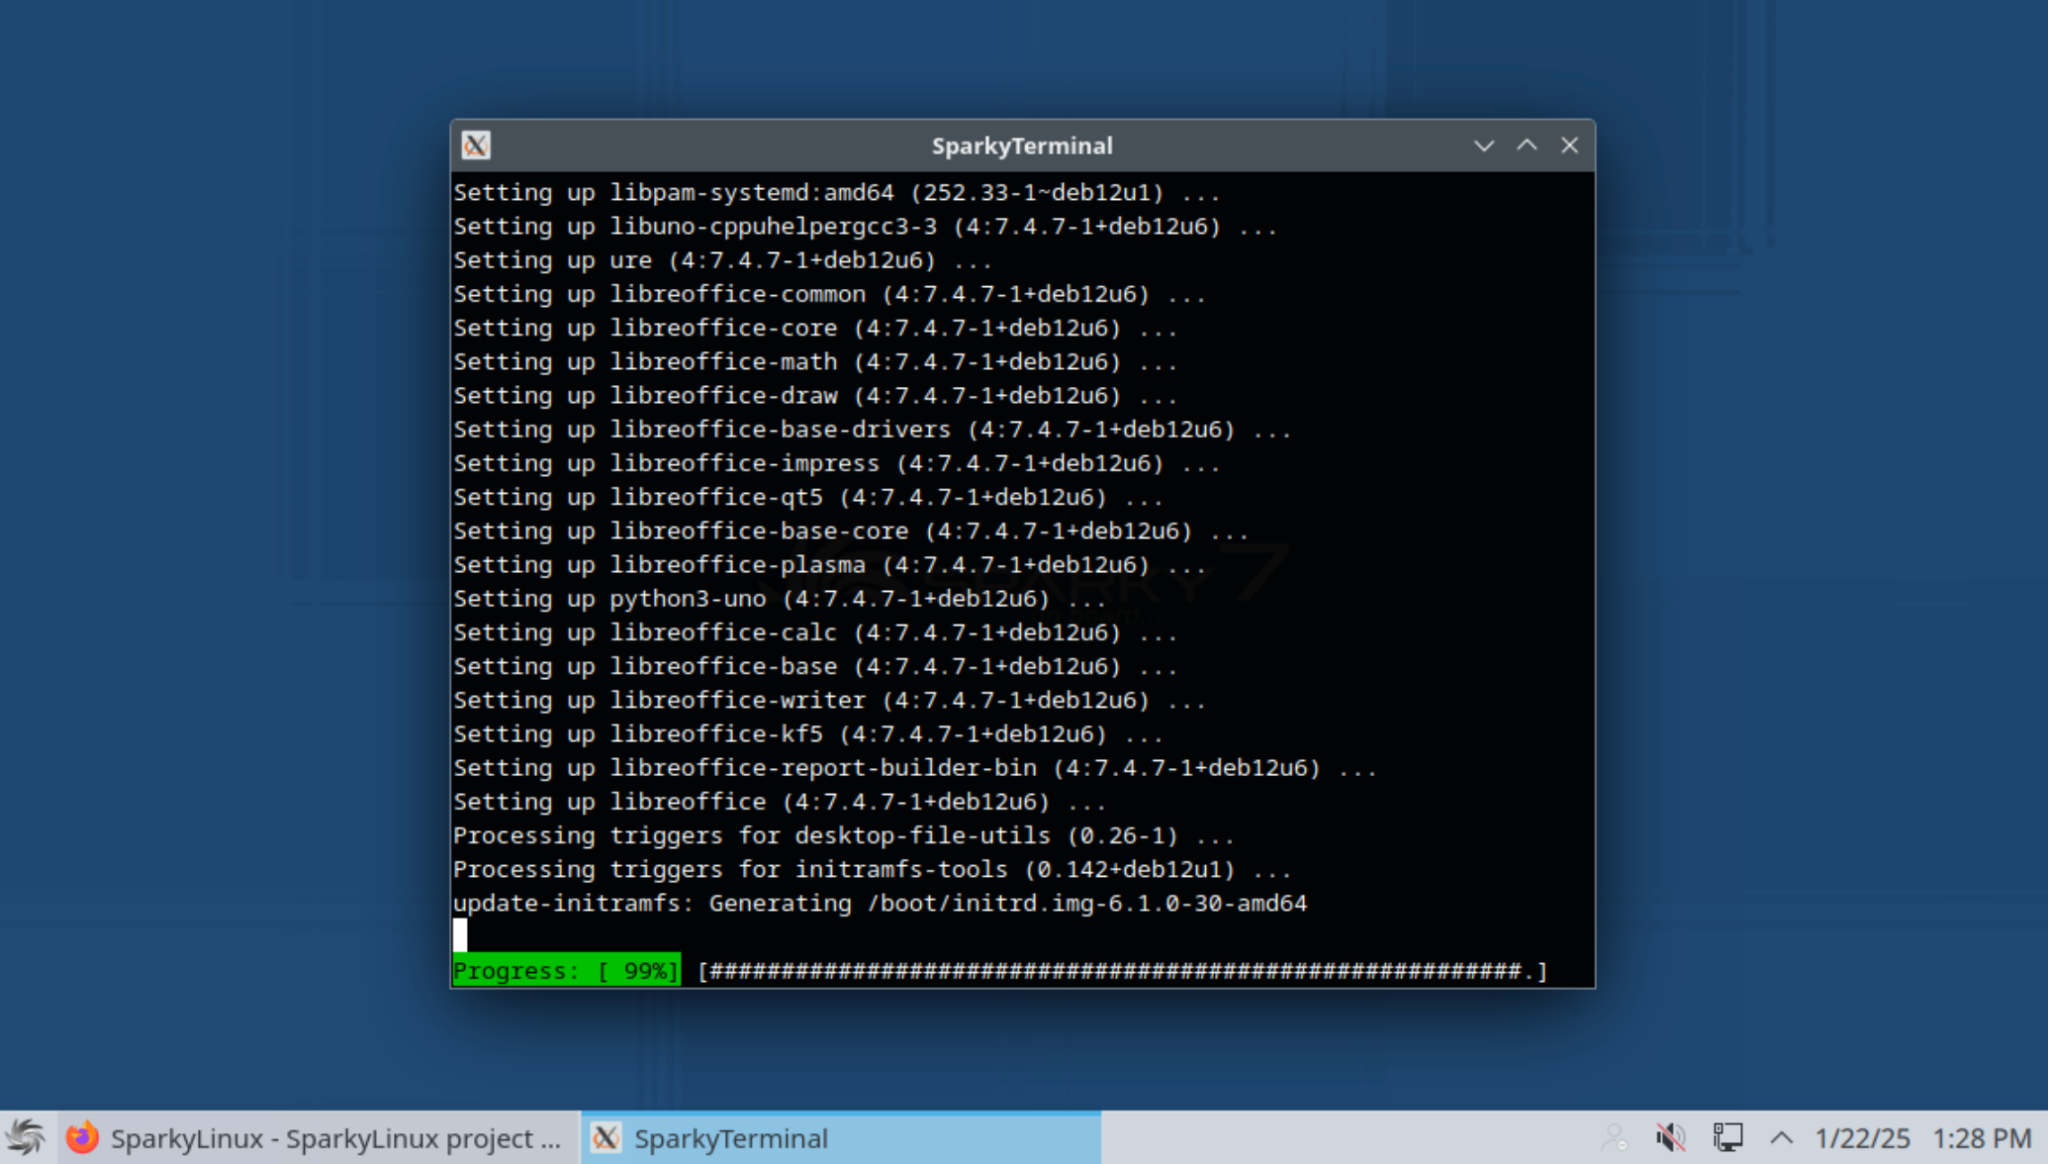The image size is (2048, 1164).
Task: Select the Progress: [ 99%] label
Action: click(x=566, y=970)
